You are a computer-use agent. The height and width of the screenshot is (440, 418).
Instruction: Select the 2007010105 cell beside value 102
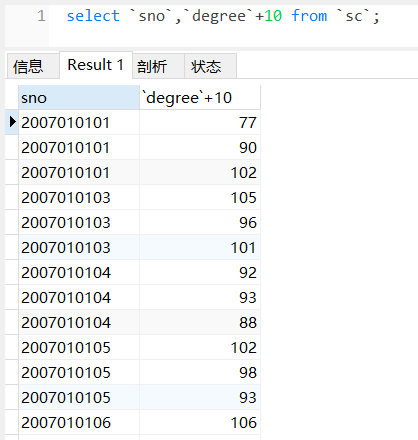click(79, 347)
